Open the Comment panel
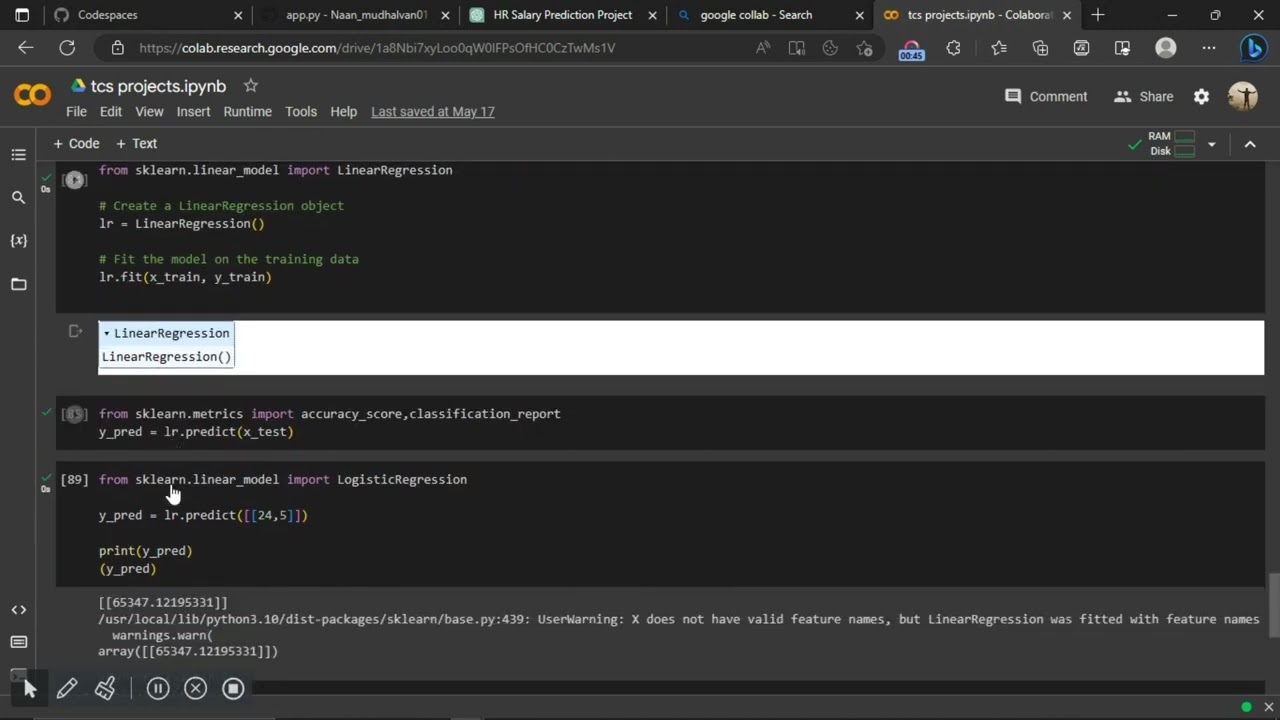This screenshot has height=720, width=1280. (x=1046, y=96)
